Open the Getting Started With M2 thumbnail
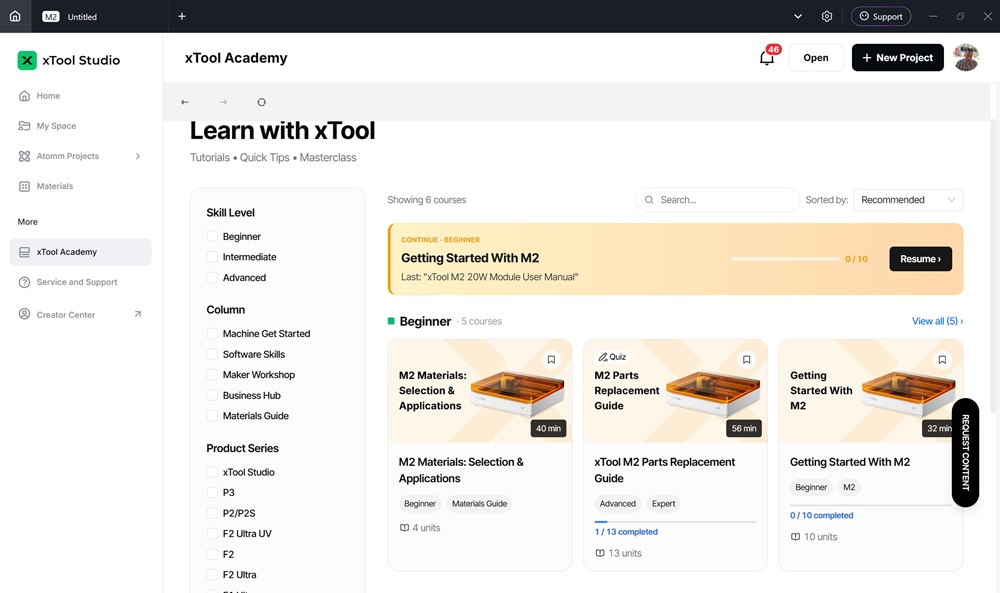 pos(871,391)
